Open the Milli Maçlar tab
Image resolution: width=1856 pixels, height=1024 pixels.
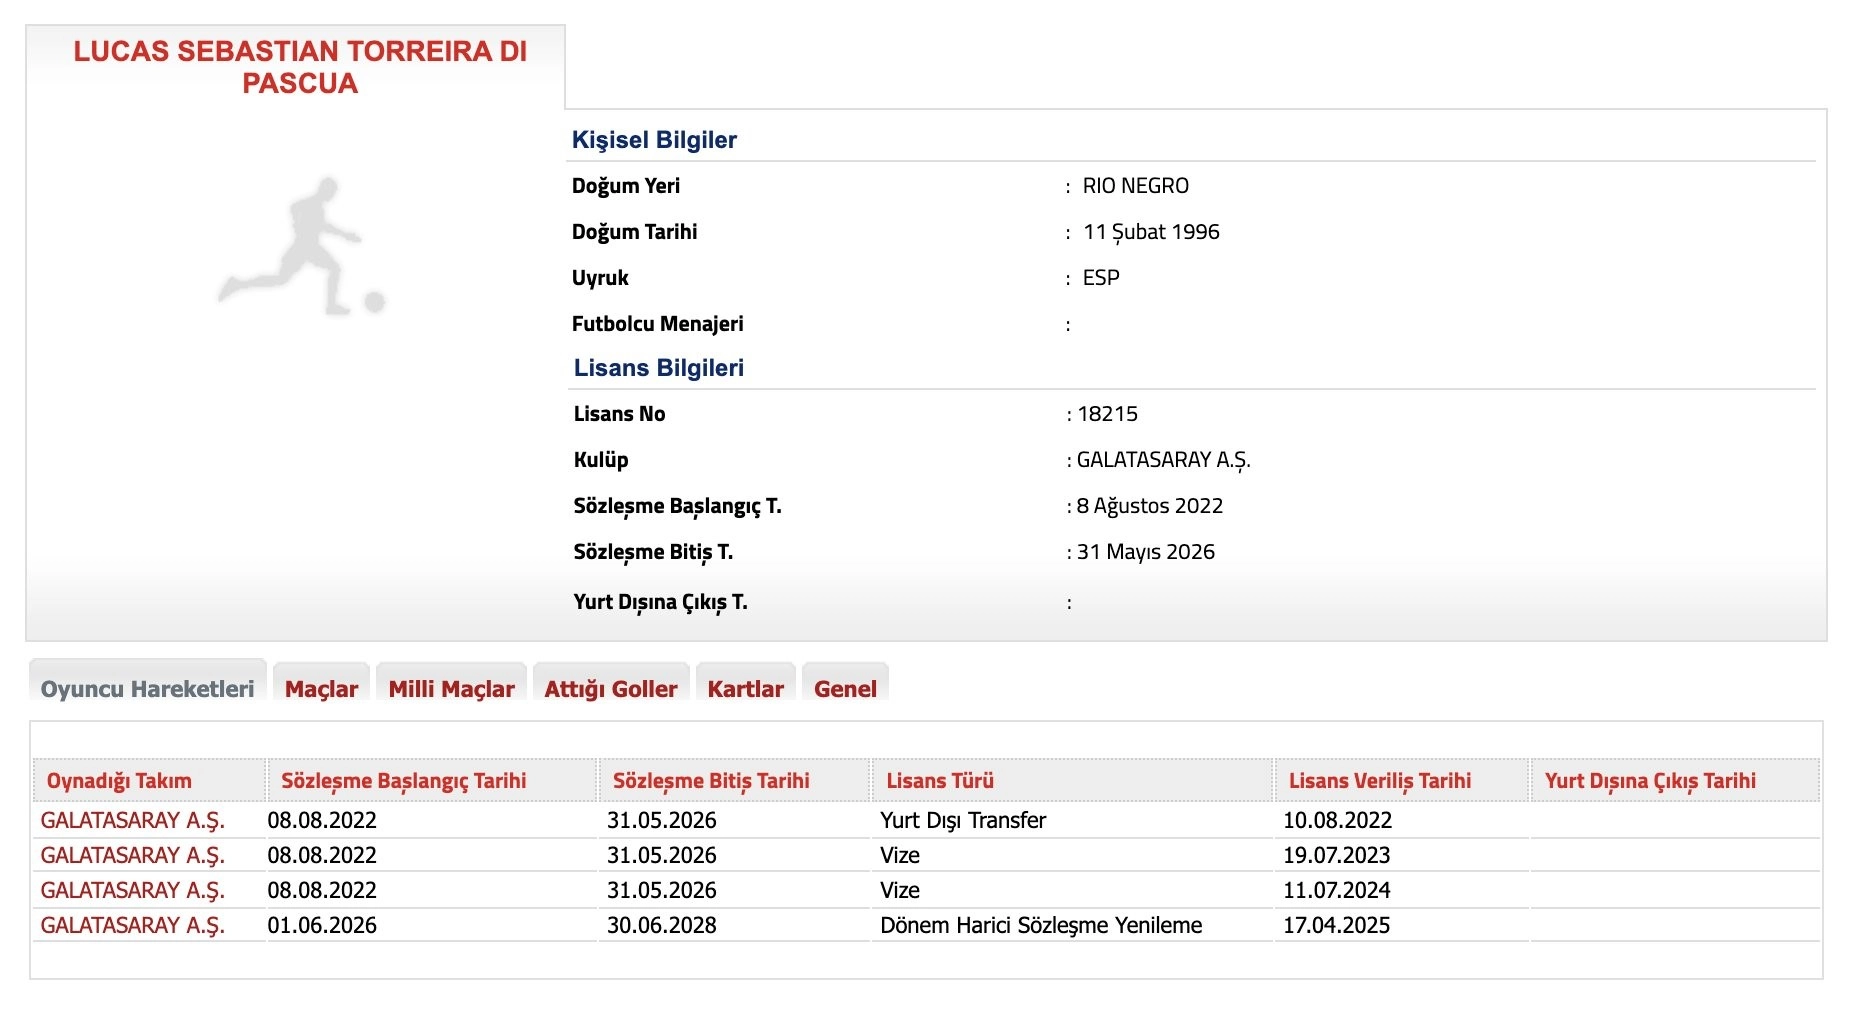click(451, 688)
